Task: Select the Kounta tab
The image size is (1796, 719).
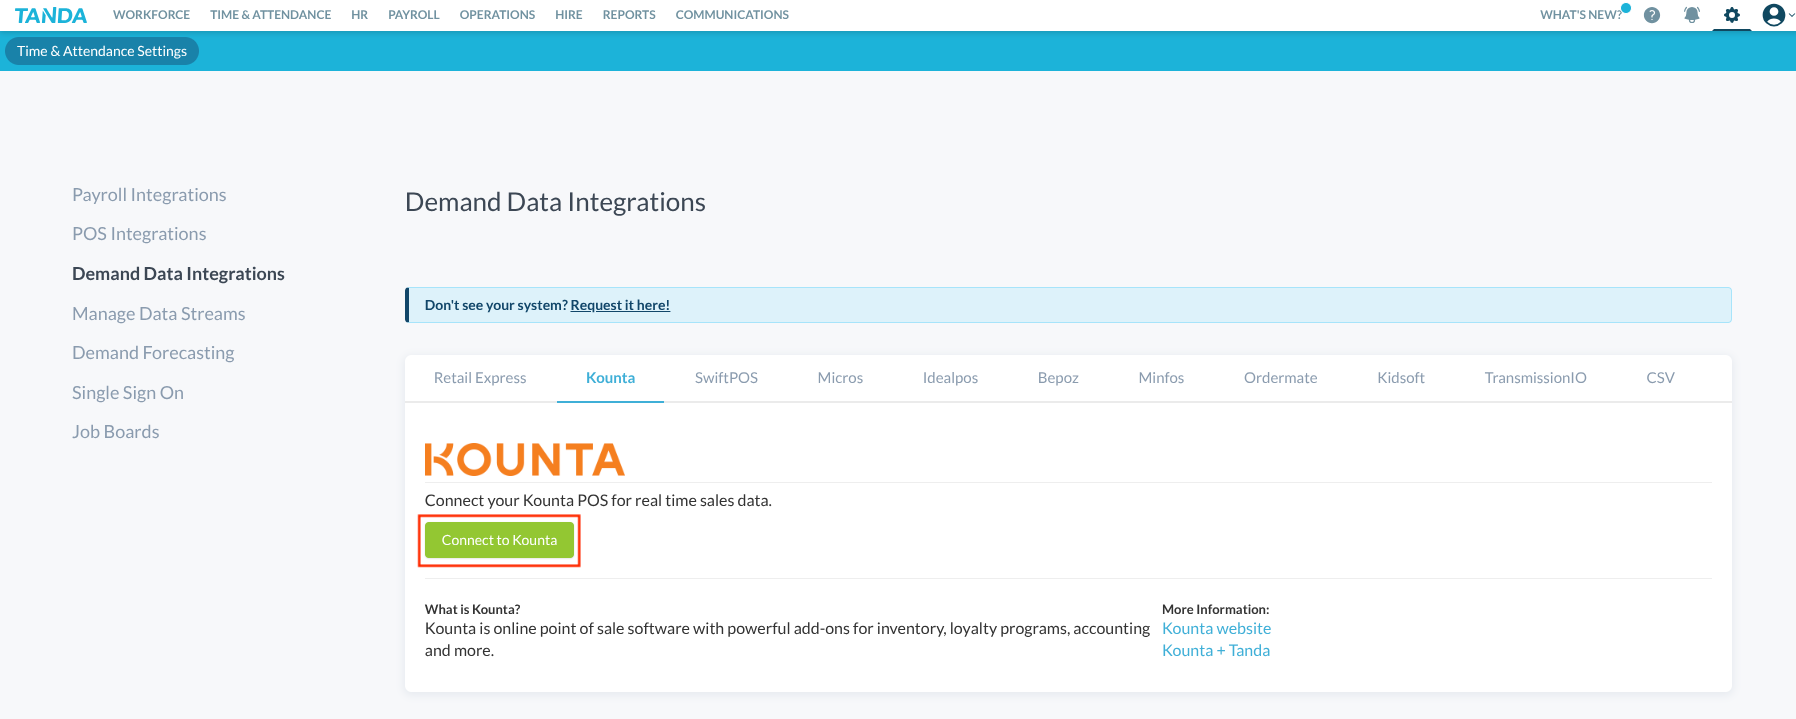Action: 610,378
